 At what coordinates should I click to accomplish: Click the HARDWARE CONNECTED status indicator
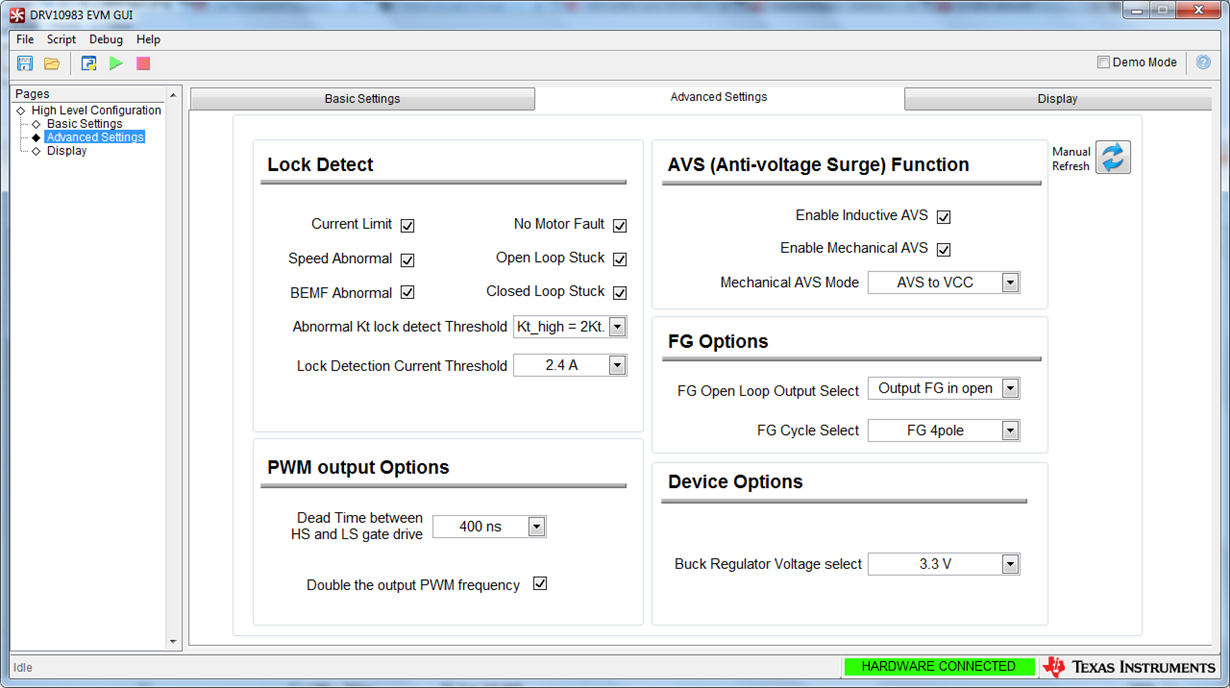click(938, 667)
